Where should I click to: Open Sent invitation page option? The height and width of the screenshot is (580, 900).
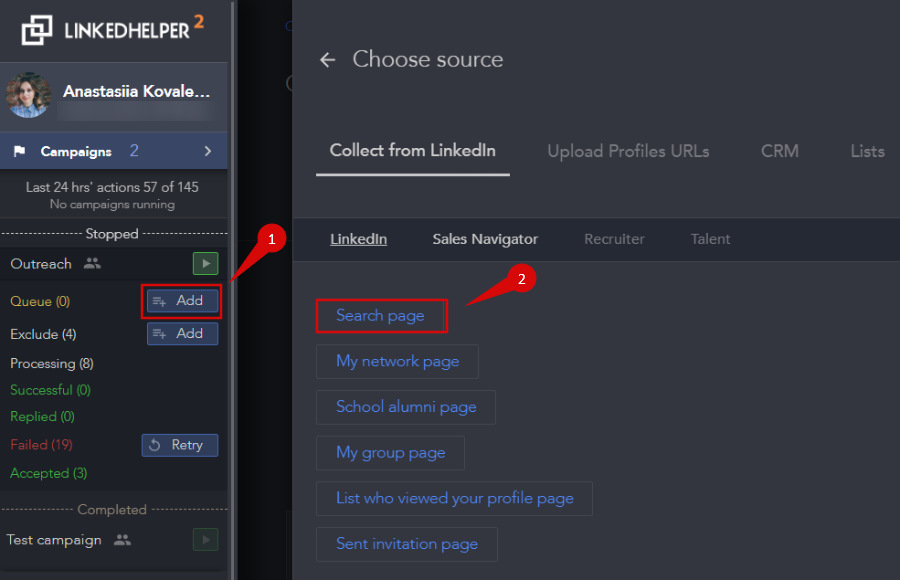click(x=407, y=544)
